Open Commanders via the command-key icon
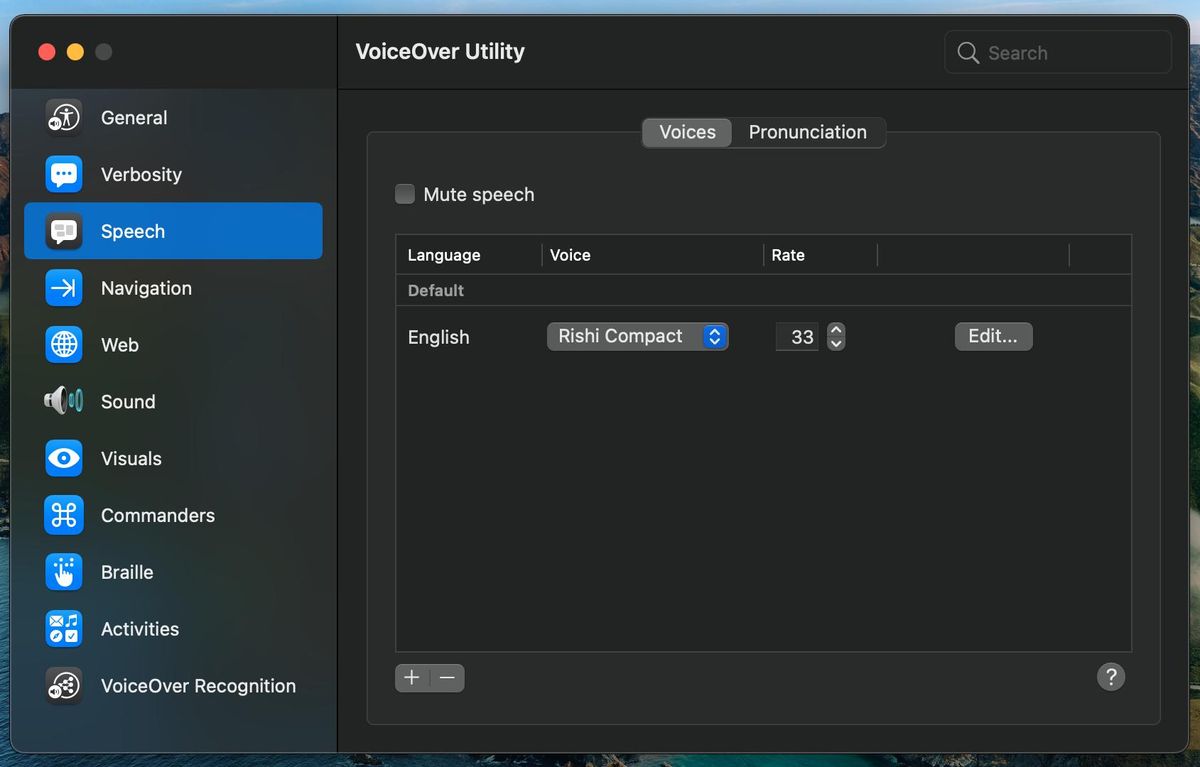This screenshot has height=767, width=1200. [63, 515]
